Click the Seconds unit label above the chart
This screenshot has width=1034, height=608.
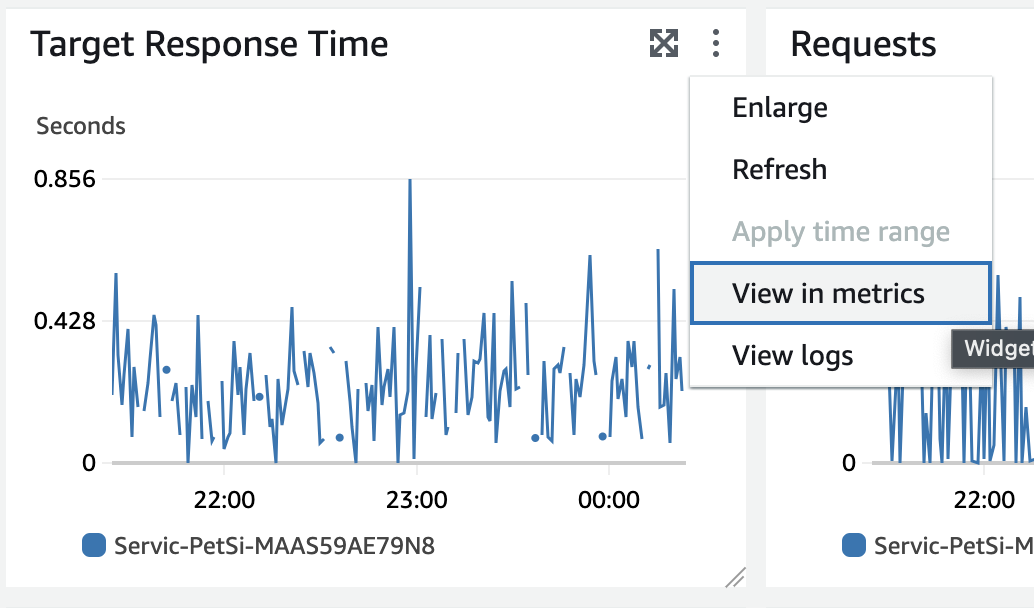81,126
